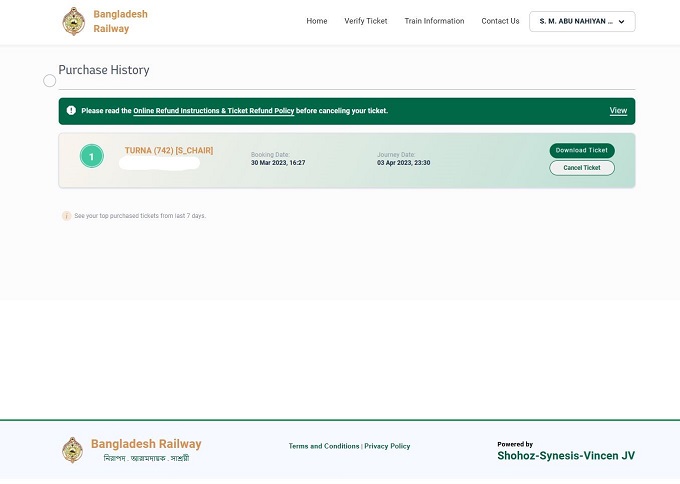The image size is (680, 484).
Task: Click journey date 03 Apr 2023, 23:30
Action: pyautogui.click(x=403, y=163)
